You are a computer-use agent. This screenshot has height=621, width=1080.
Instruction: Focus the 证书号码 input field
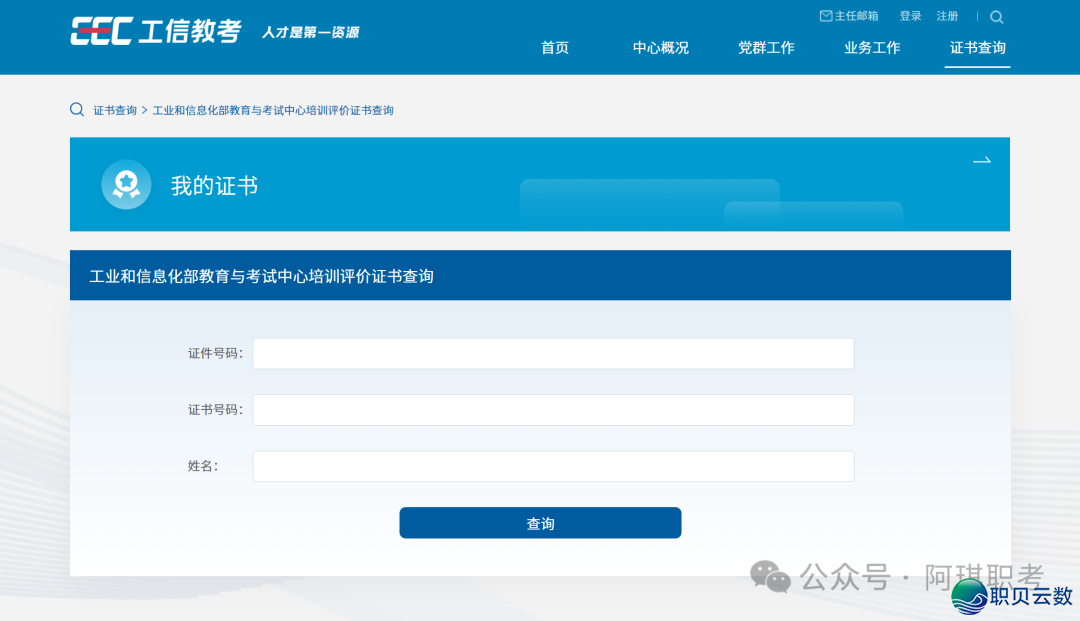point(553,410)
